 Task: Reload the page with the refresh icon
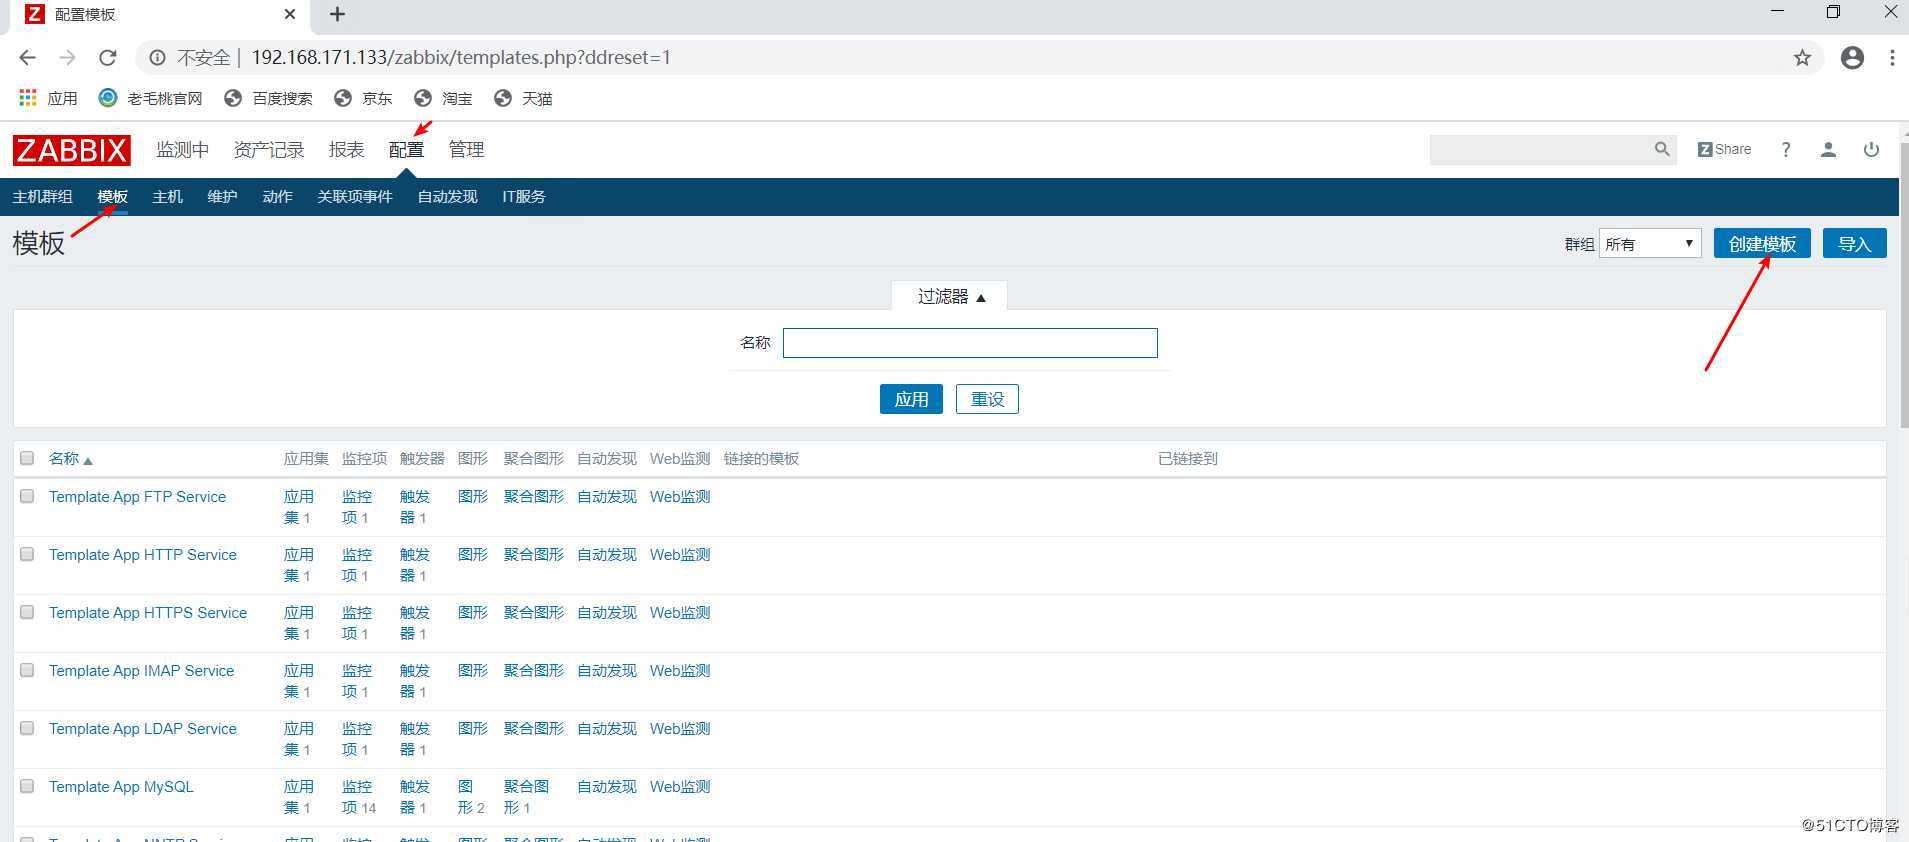click(108, 58)
